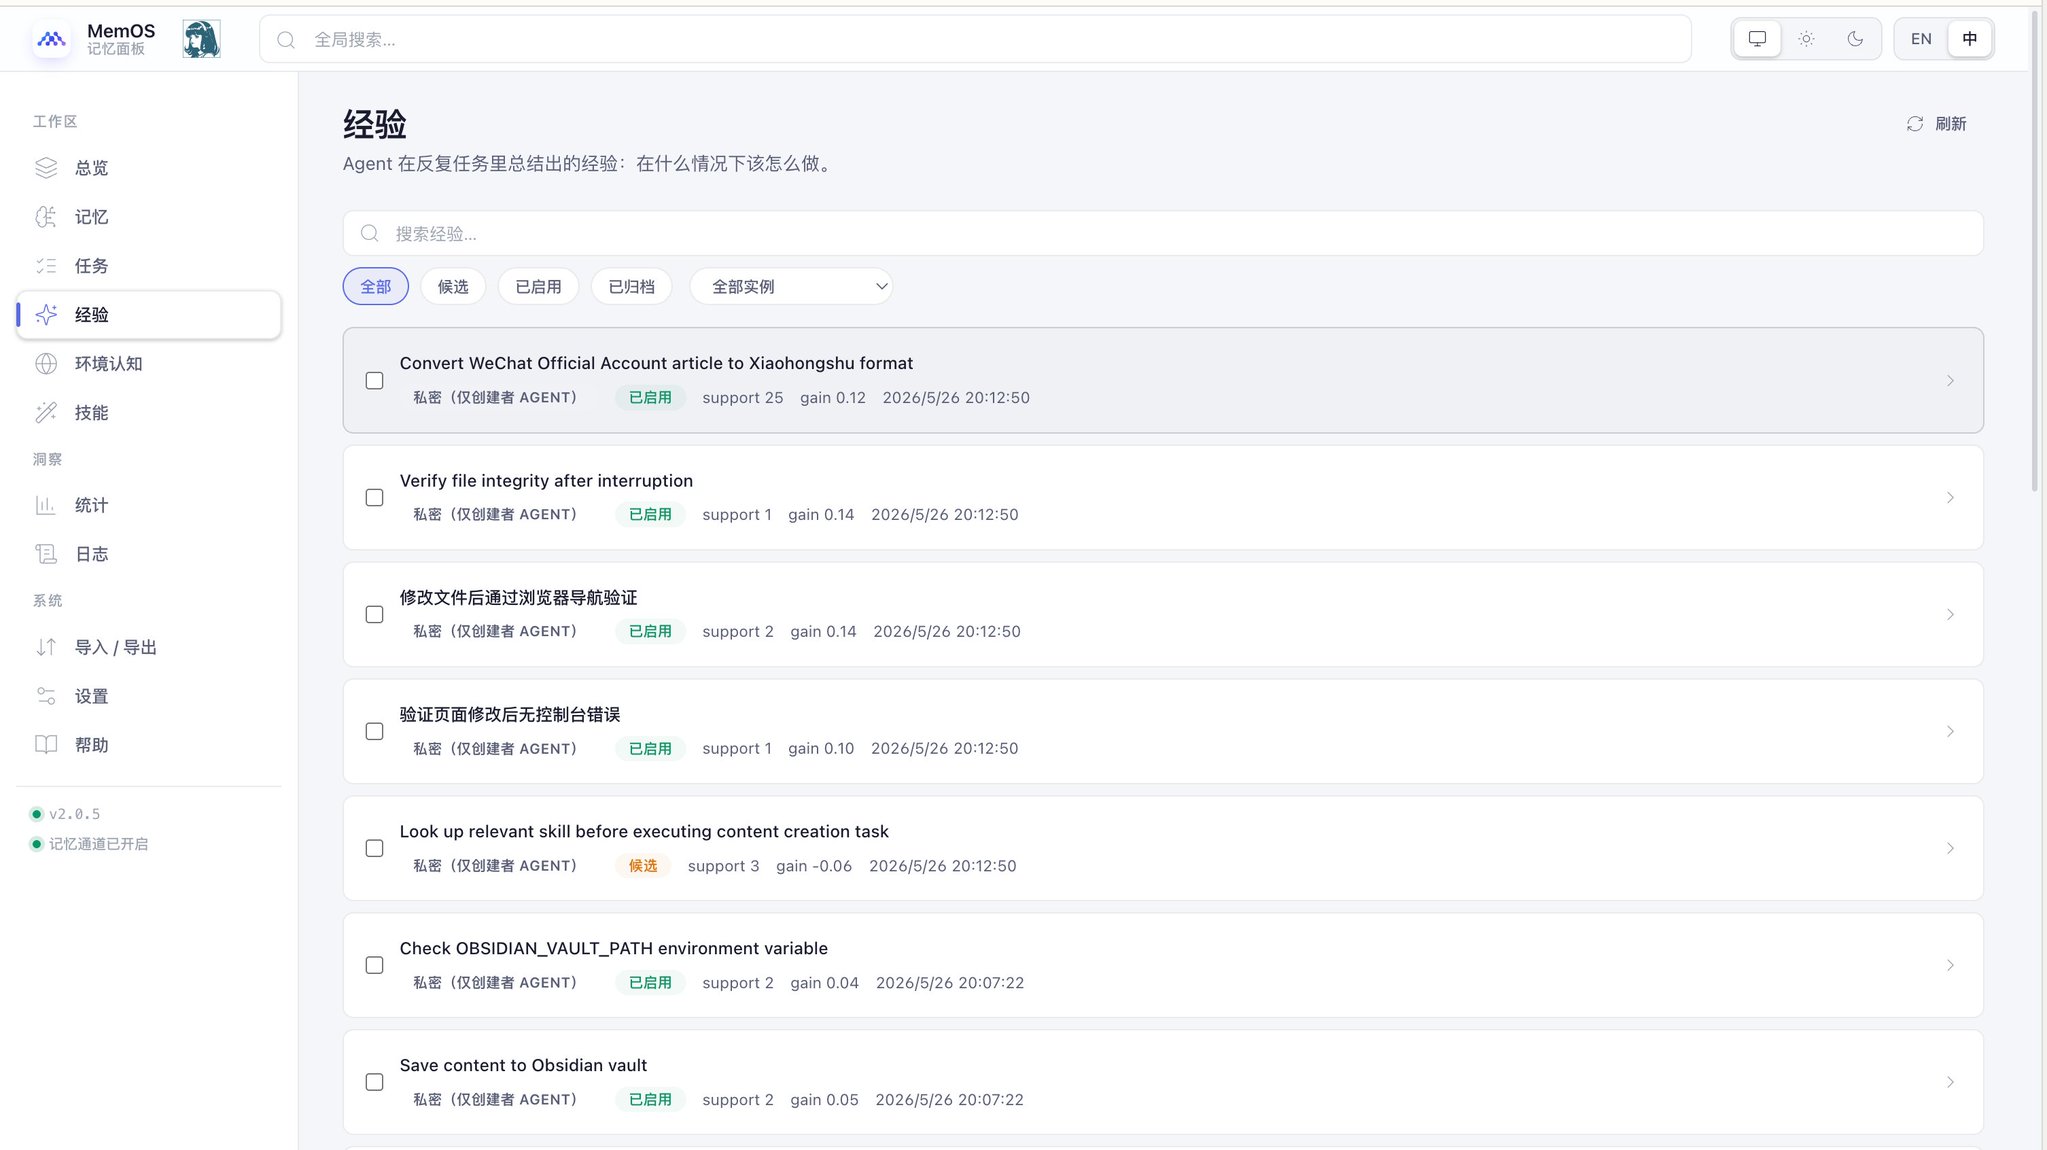Click the 任务 checklist icon in sidebar
2047x1150 pixels.
46,266
